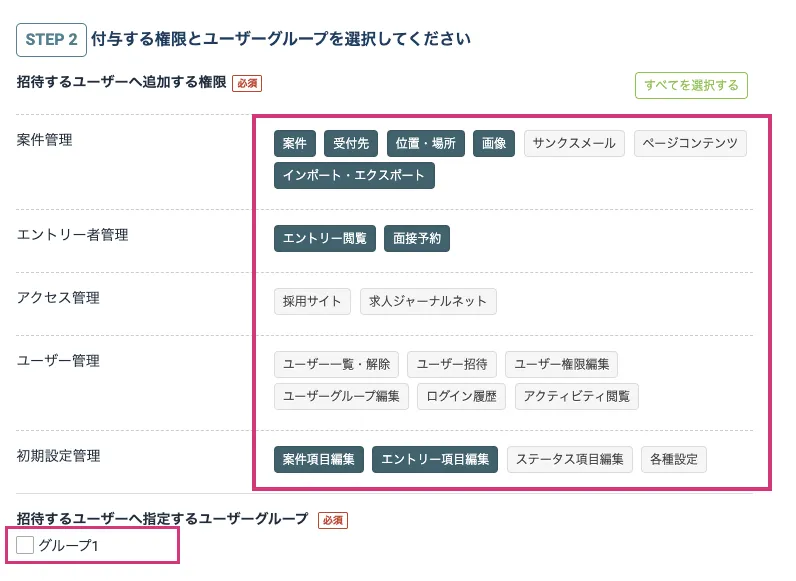Enable the ユーザー一覧・解除 permission

(x=337, y=364)
